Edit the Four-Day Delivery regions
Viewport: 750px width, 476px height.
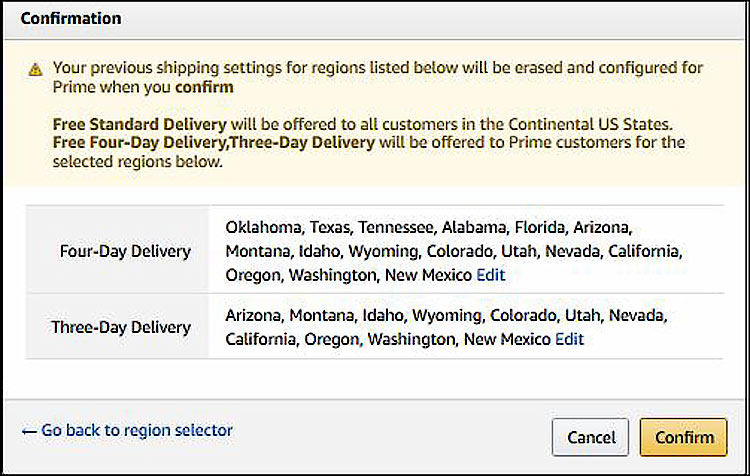[x=491, y=275]
